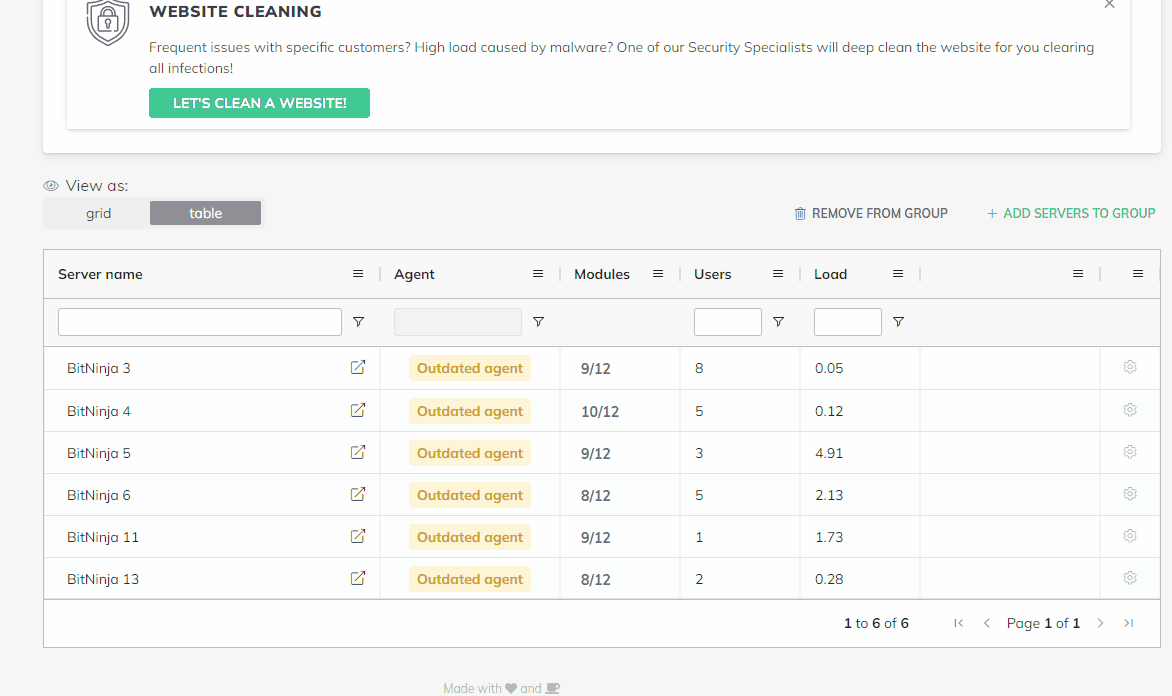This screenshot has height=696, width=1172.
Task: Click load value 0.05
Action: click(829, 368)
